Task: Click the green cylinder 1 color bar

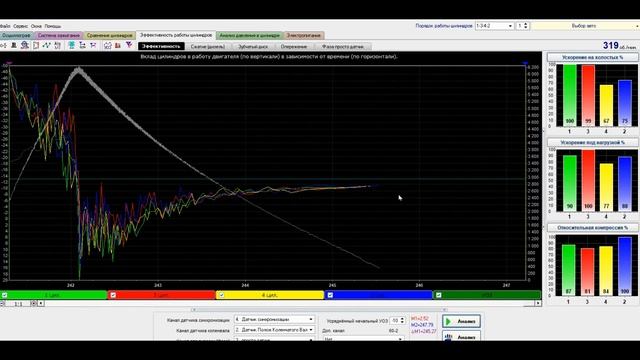Action: coord(53,295)
